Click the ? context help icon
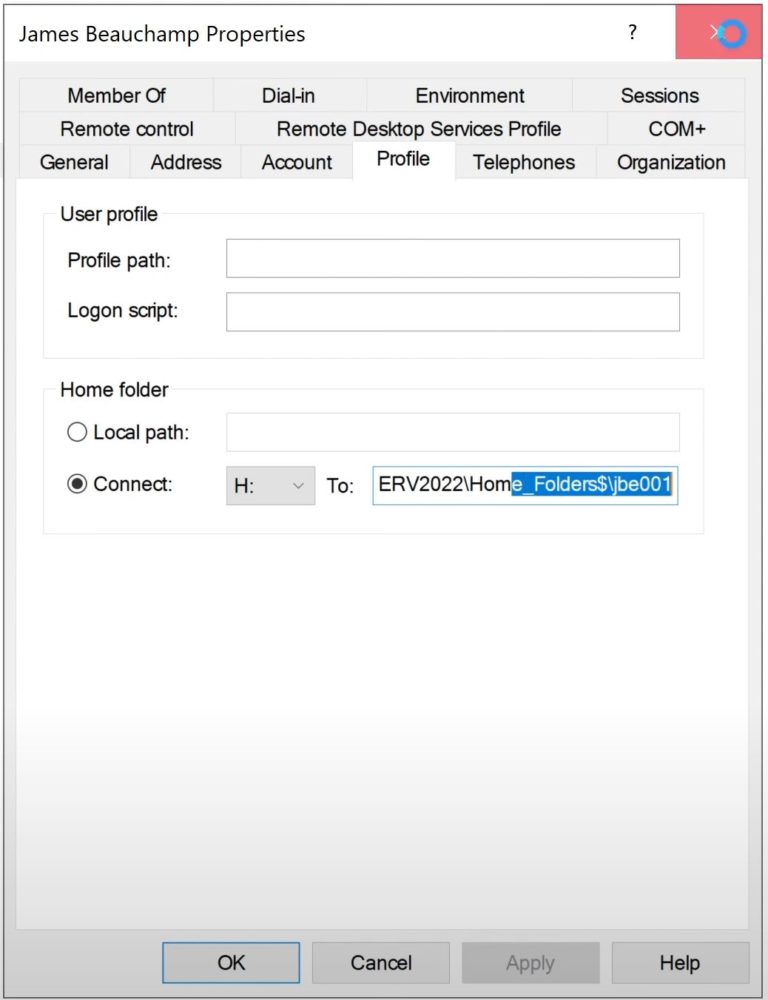Image resolution: width=768 pixels, height=1000 pixels. (631, 32)
